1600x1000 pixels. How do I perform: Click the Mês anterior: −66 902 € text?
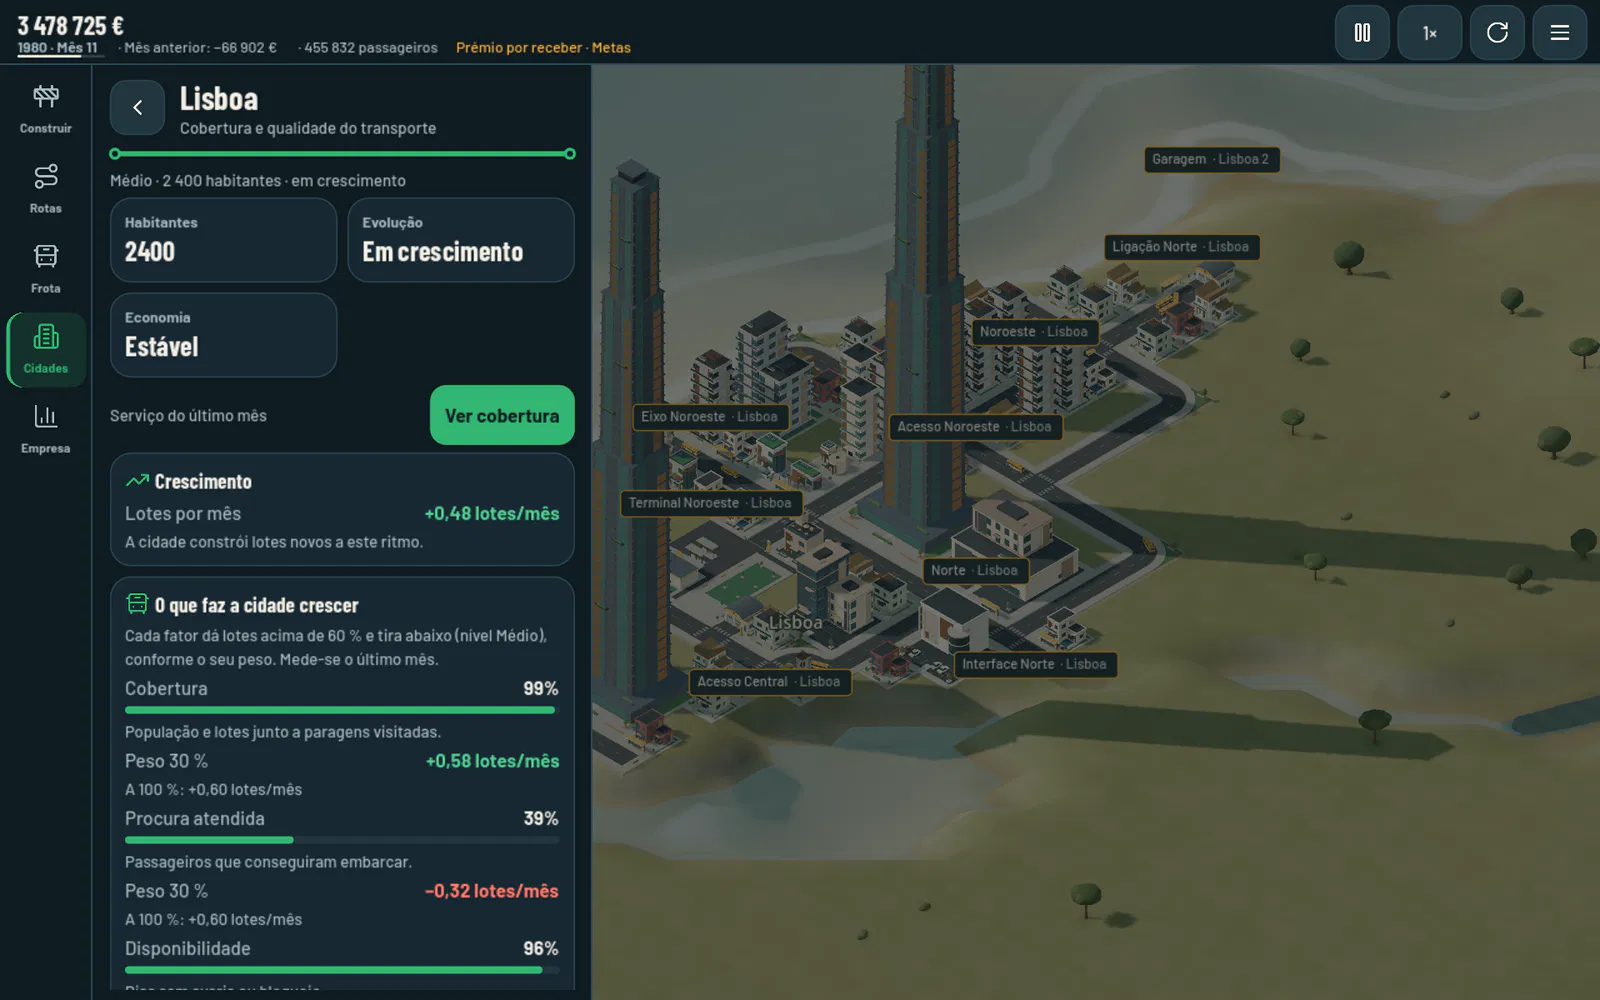pos(200,48)
